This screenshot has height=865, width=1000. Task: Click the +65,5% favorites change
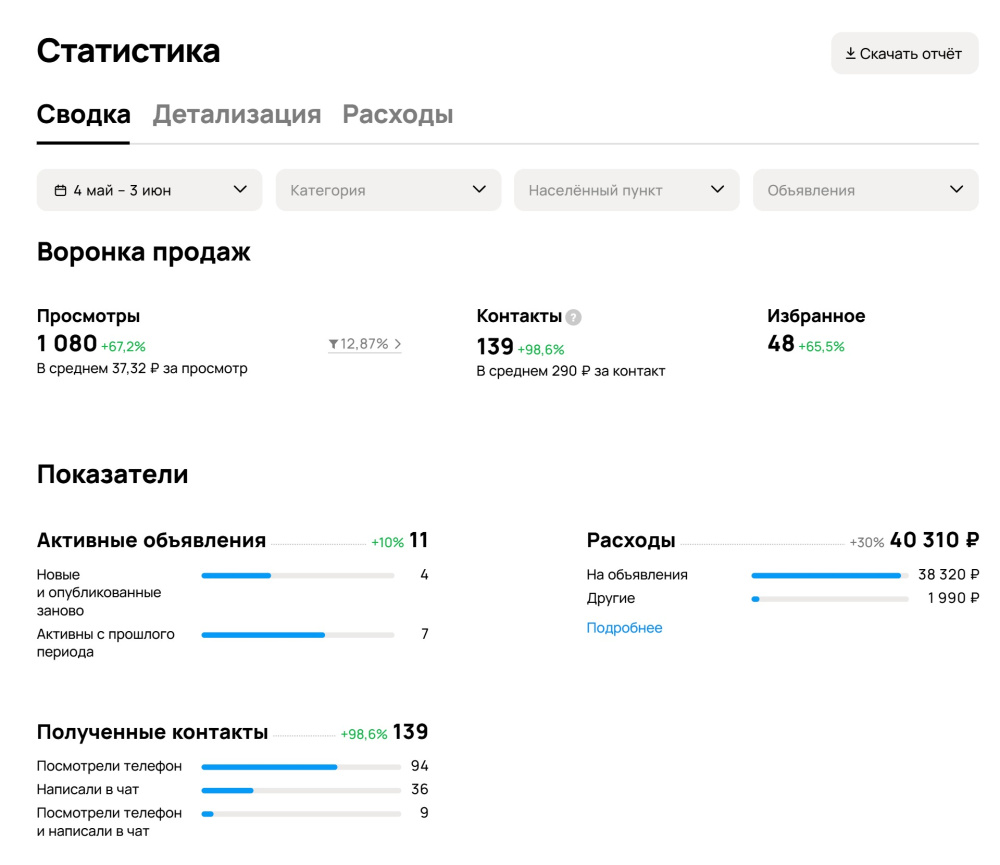pyautogui.click(x=821, y=346)
